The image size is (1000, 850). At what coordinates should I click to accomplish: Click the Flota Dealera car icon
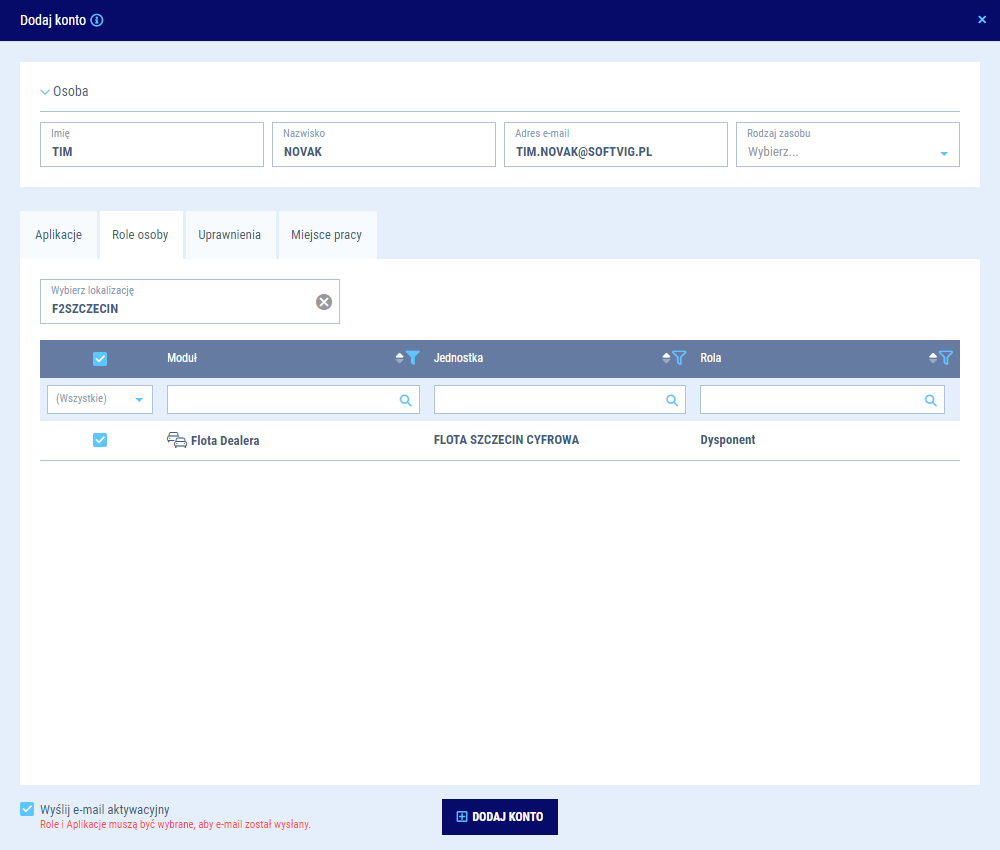(x=177, y=440)
